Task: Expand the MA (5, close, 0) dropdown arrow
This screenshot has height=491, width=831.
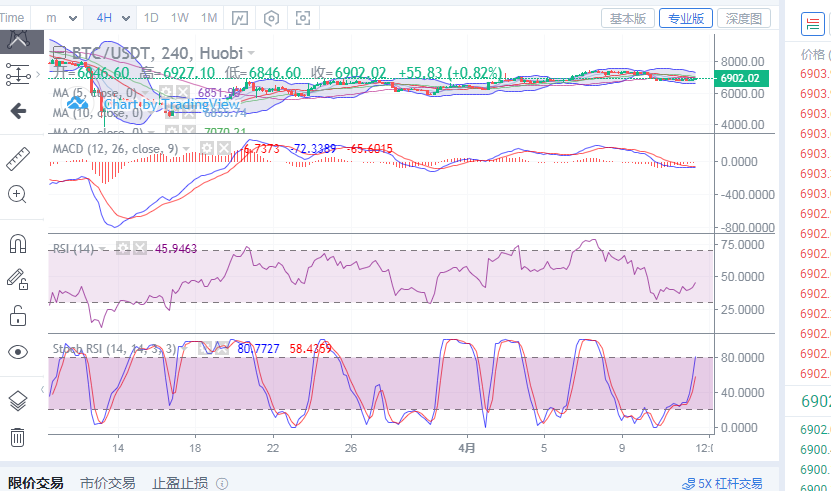Action: 145,93
